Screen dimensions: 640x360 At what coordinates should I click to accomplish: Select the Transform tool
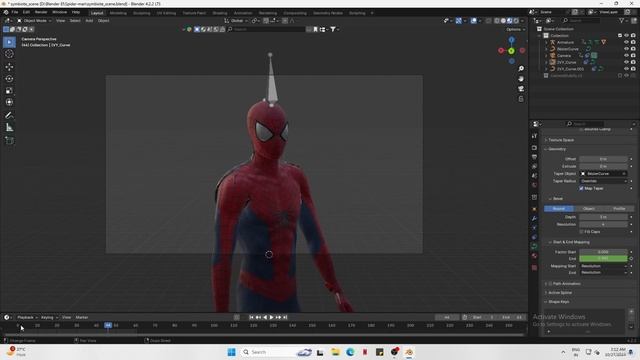coord(9,102)
